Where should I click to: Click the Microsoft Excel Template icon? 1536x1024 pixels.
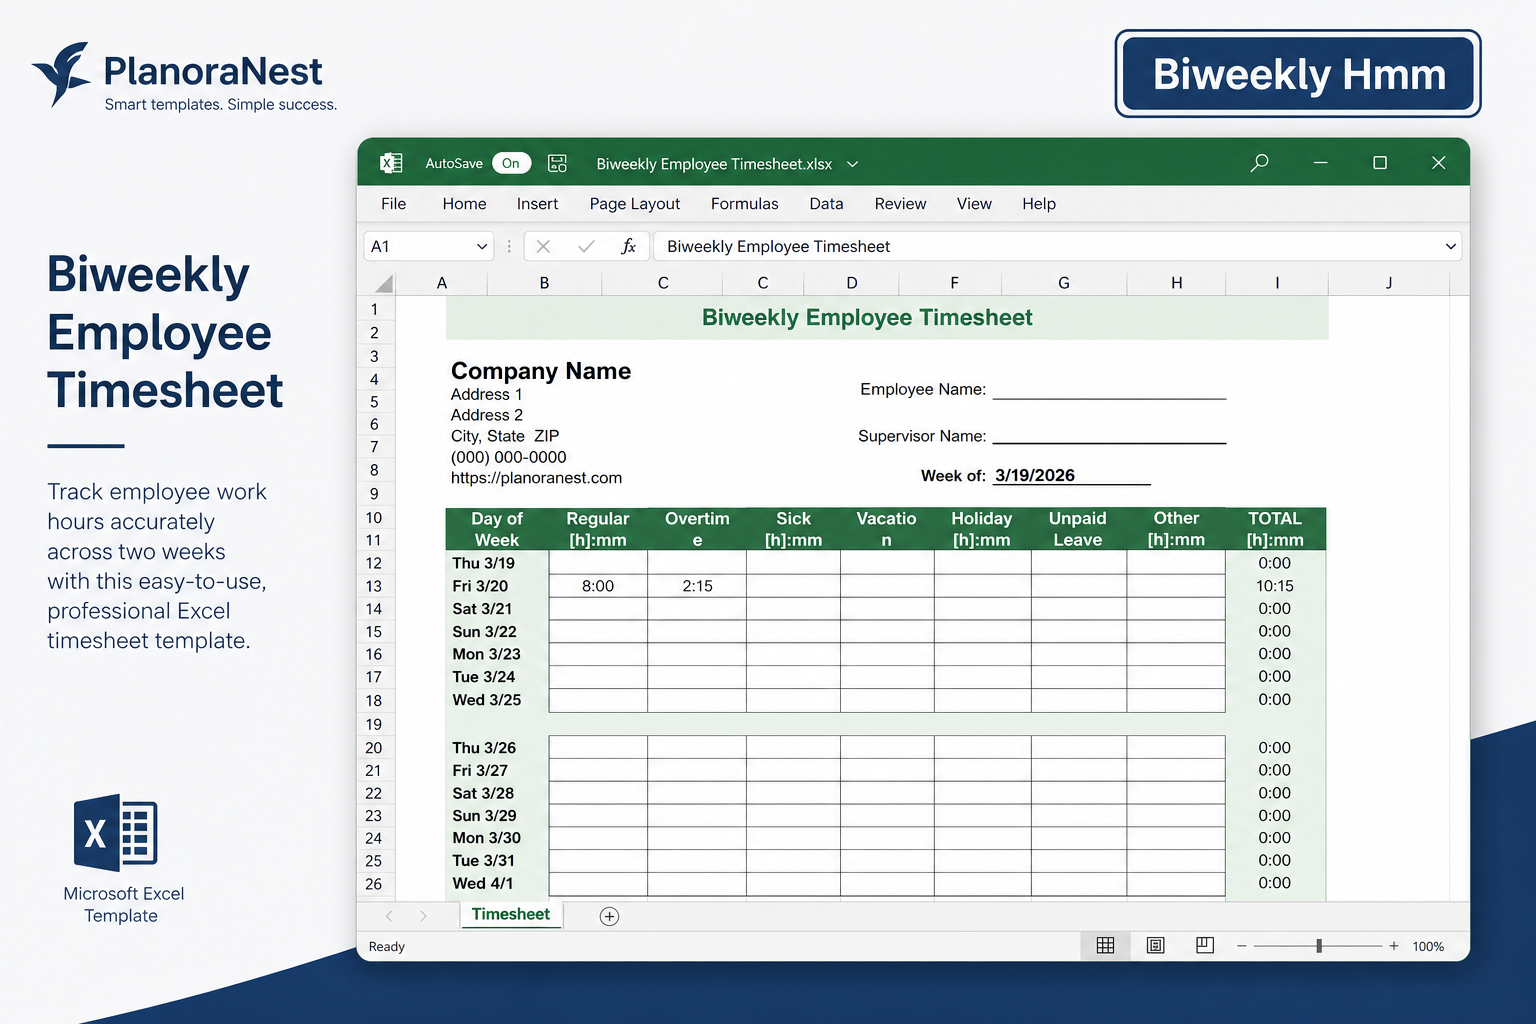pyautogui.click(x=115, y=833)
